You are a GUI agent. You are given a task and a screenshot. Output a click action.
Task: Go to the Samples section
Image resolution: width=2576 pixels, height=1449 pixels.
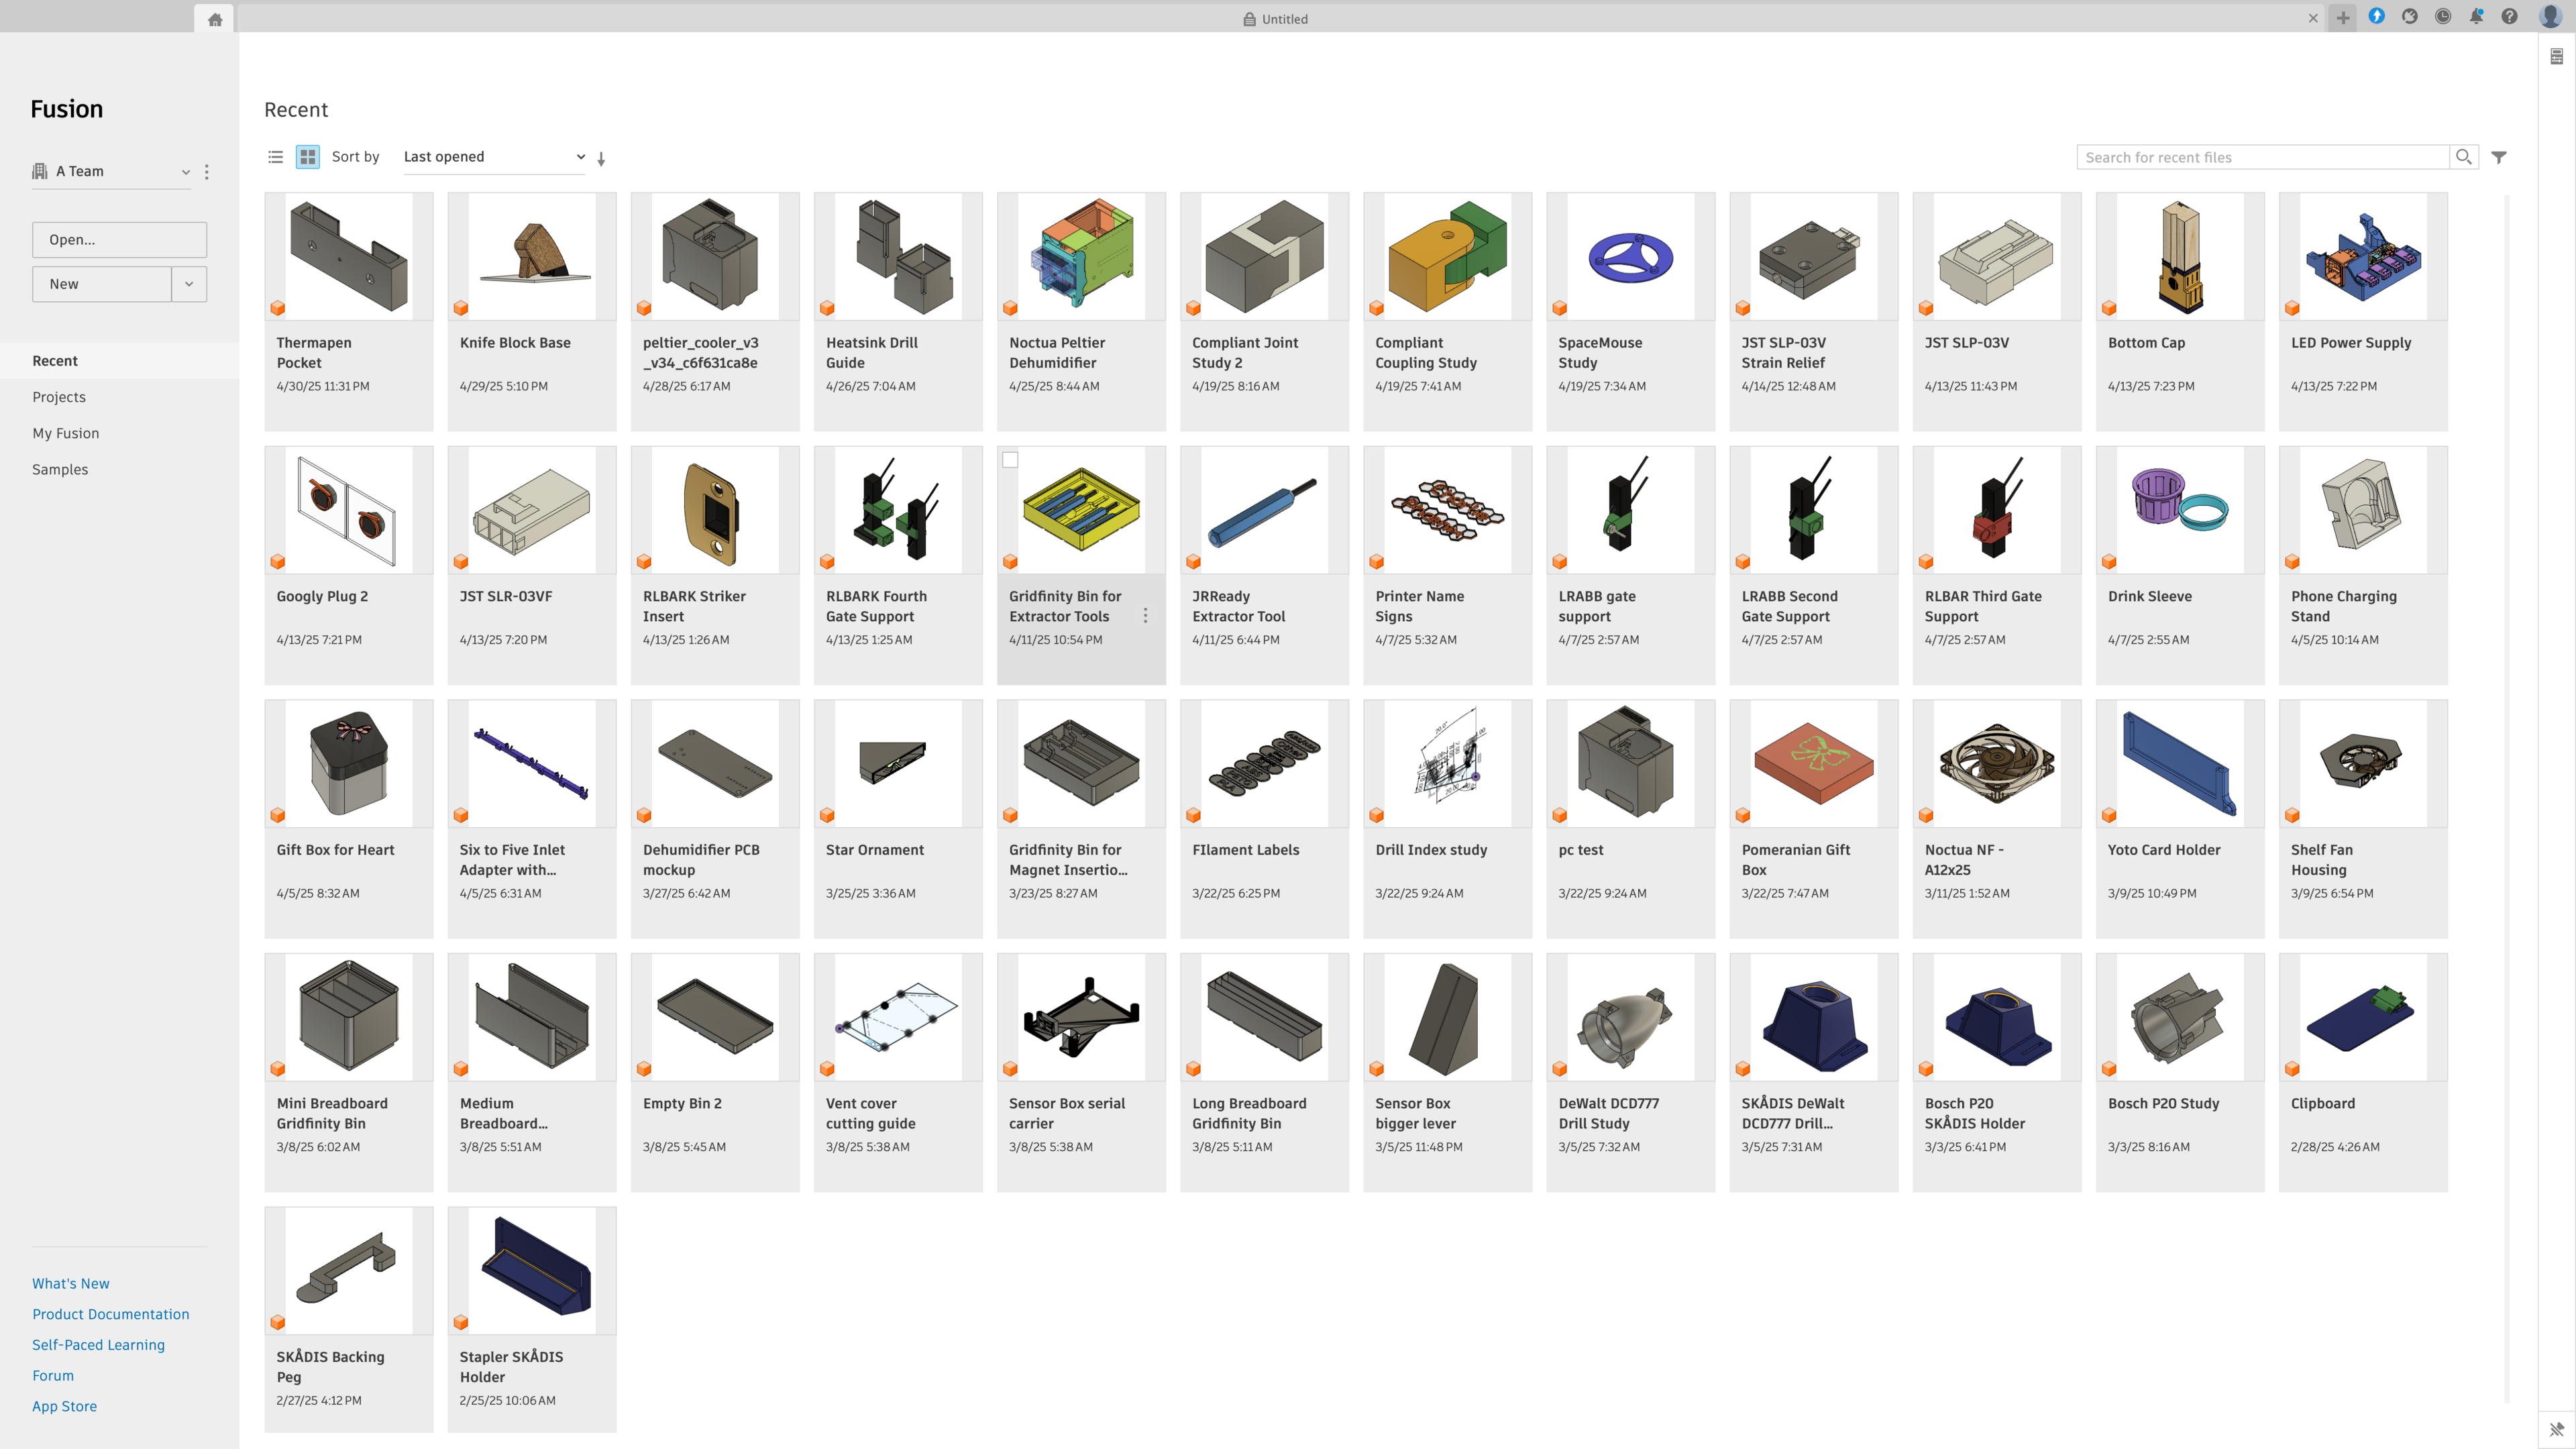[60, 469]
